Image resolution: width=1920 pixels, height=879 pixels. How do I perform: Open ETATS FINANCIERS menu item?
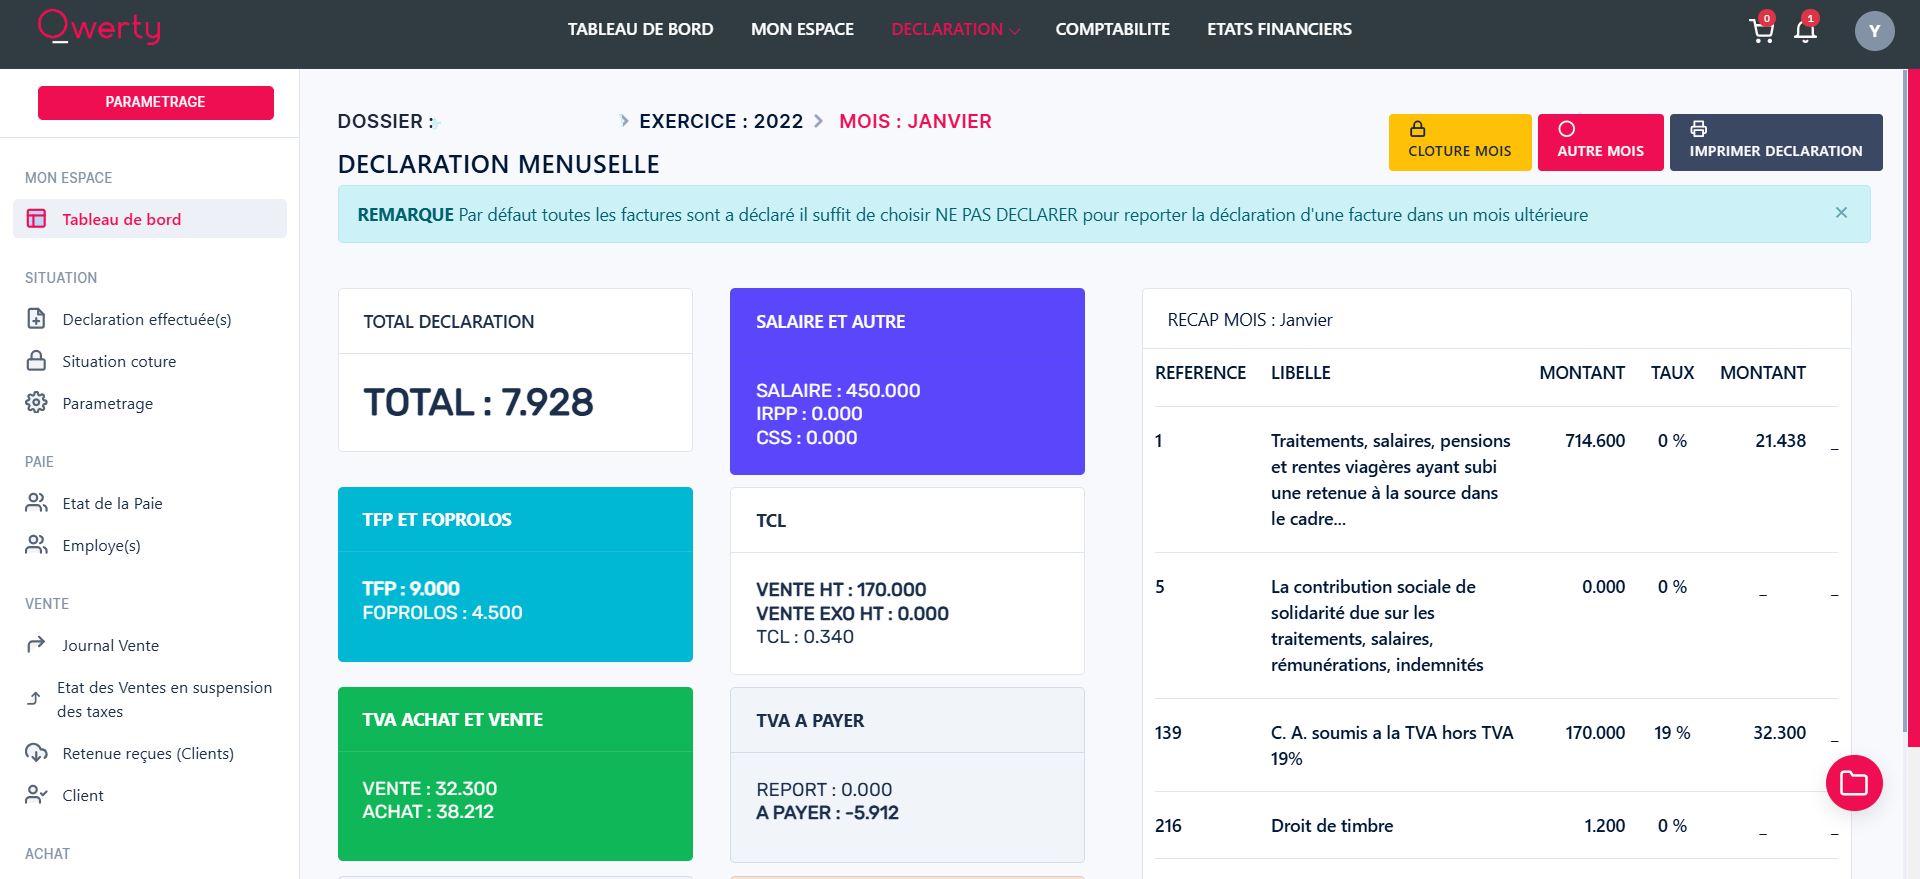pos(1279,29)
